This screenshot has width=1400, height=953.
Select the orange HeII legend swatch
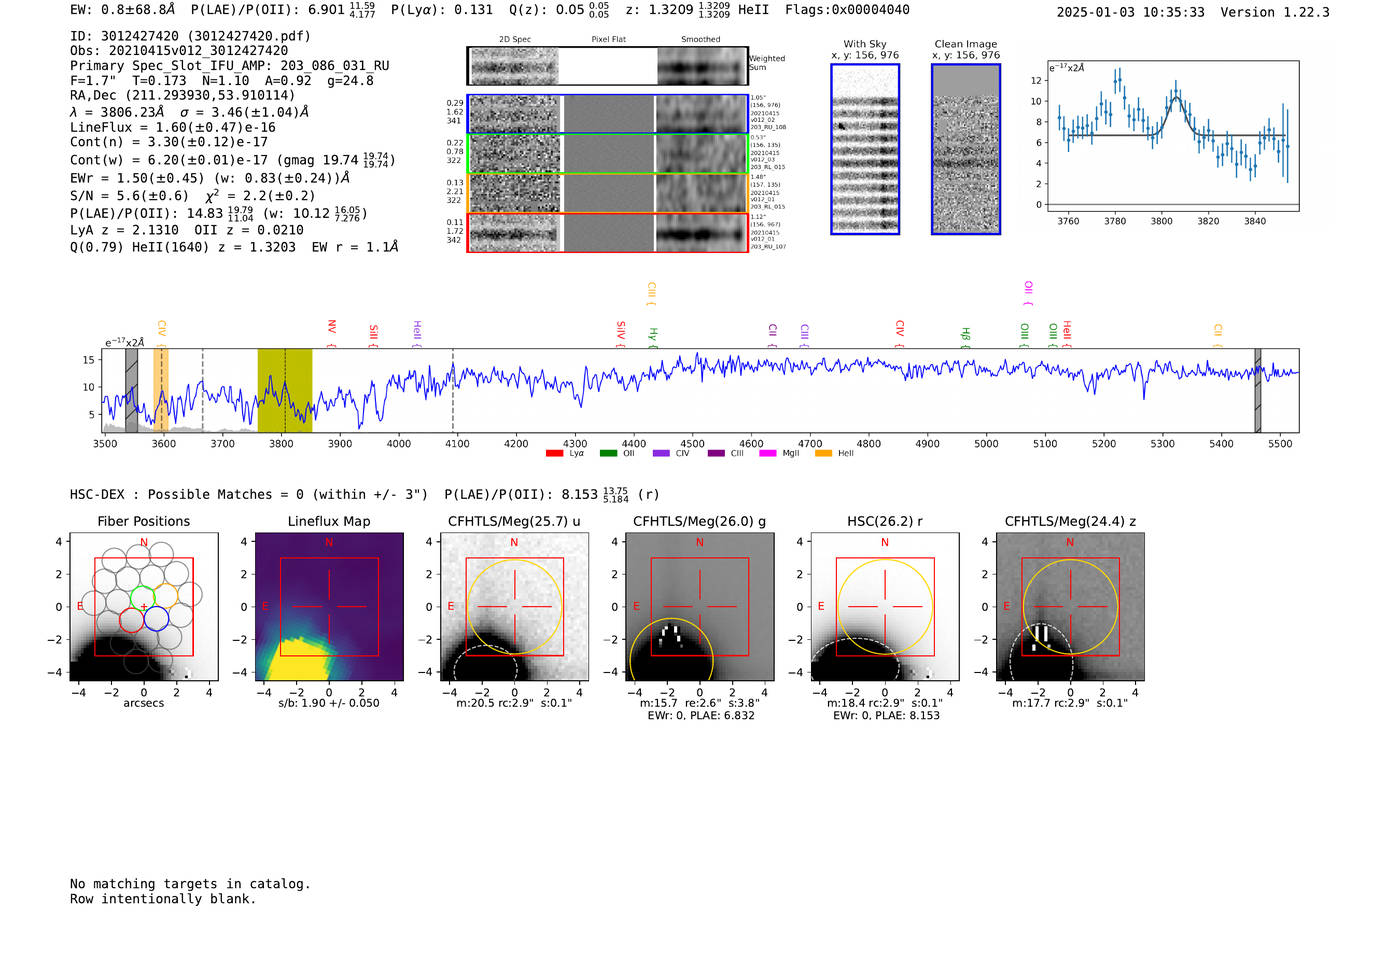tap(823, 454)
